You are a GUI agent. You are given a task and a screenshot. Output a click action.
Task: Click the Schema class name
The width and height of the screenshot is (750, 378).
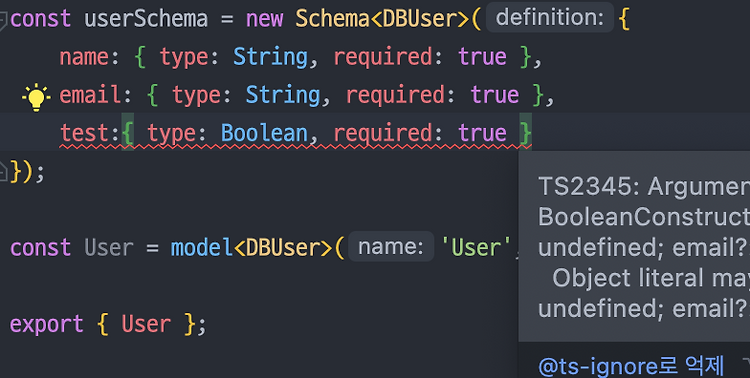pyautogui.click(x=332, y=19)
